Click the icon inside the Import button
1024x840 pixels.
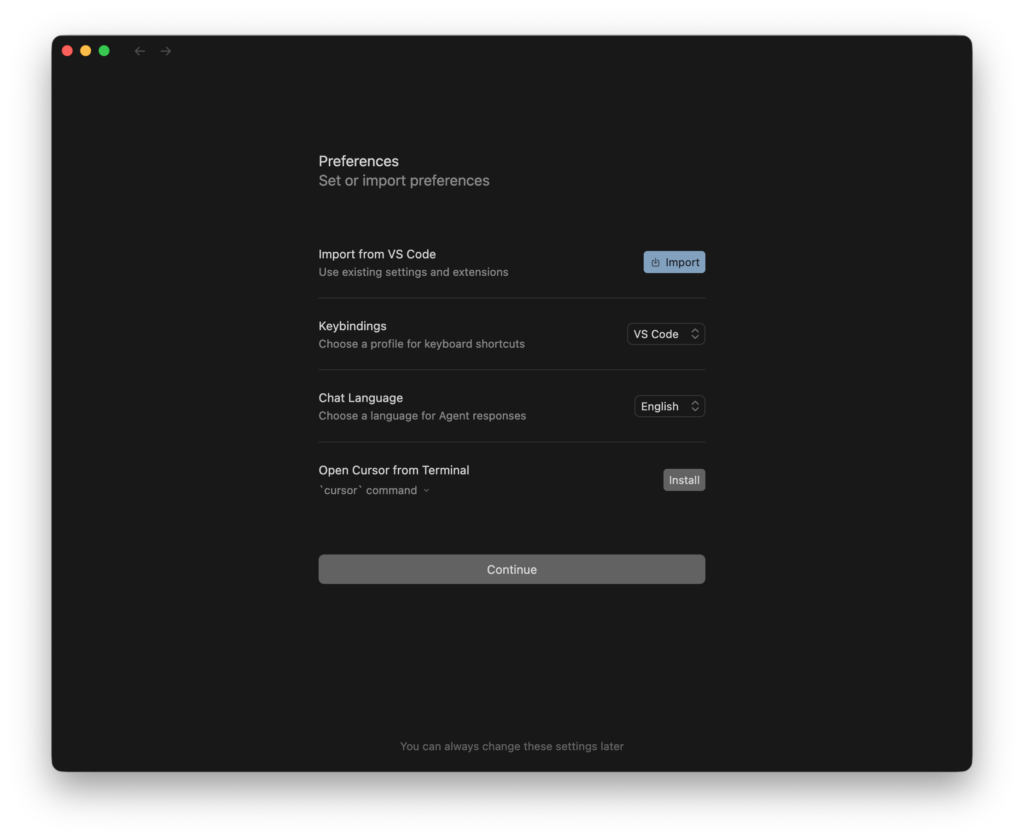click(655, 263)
